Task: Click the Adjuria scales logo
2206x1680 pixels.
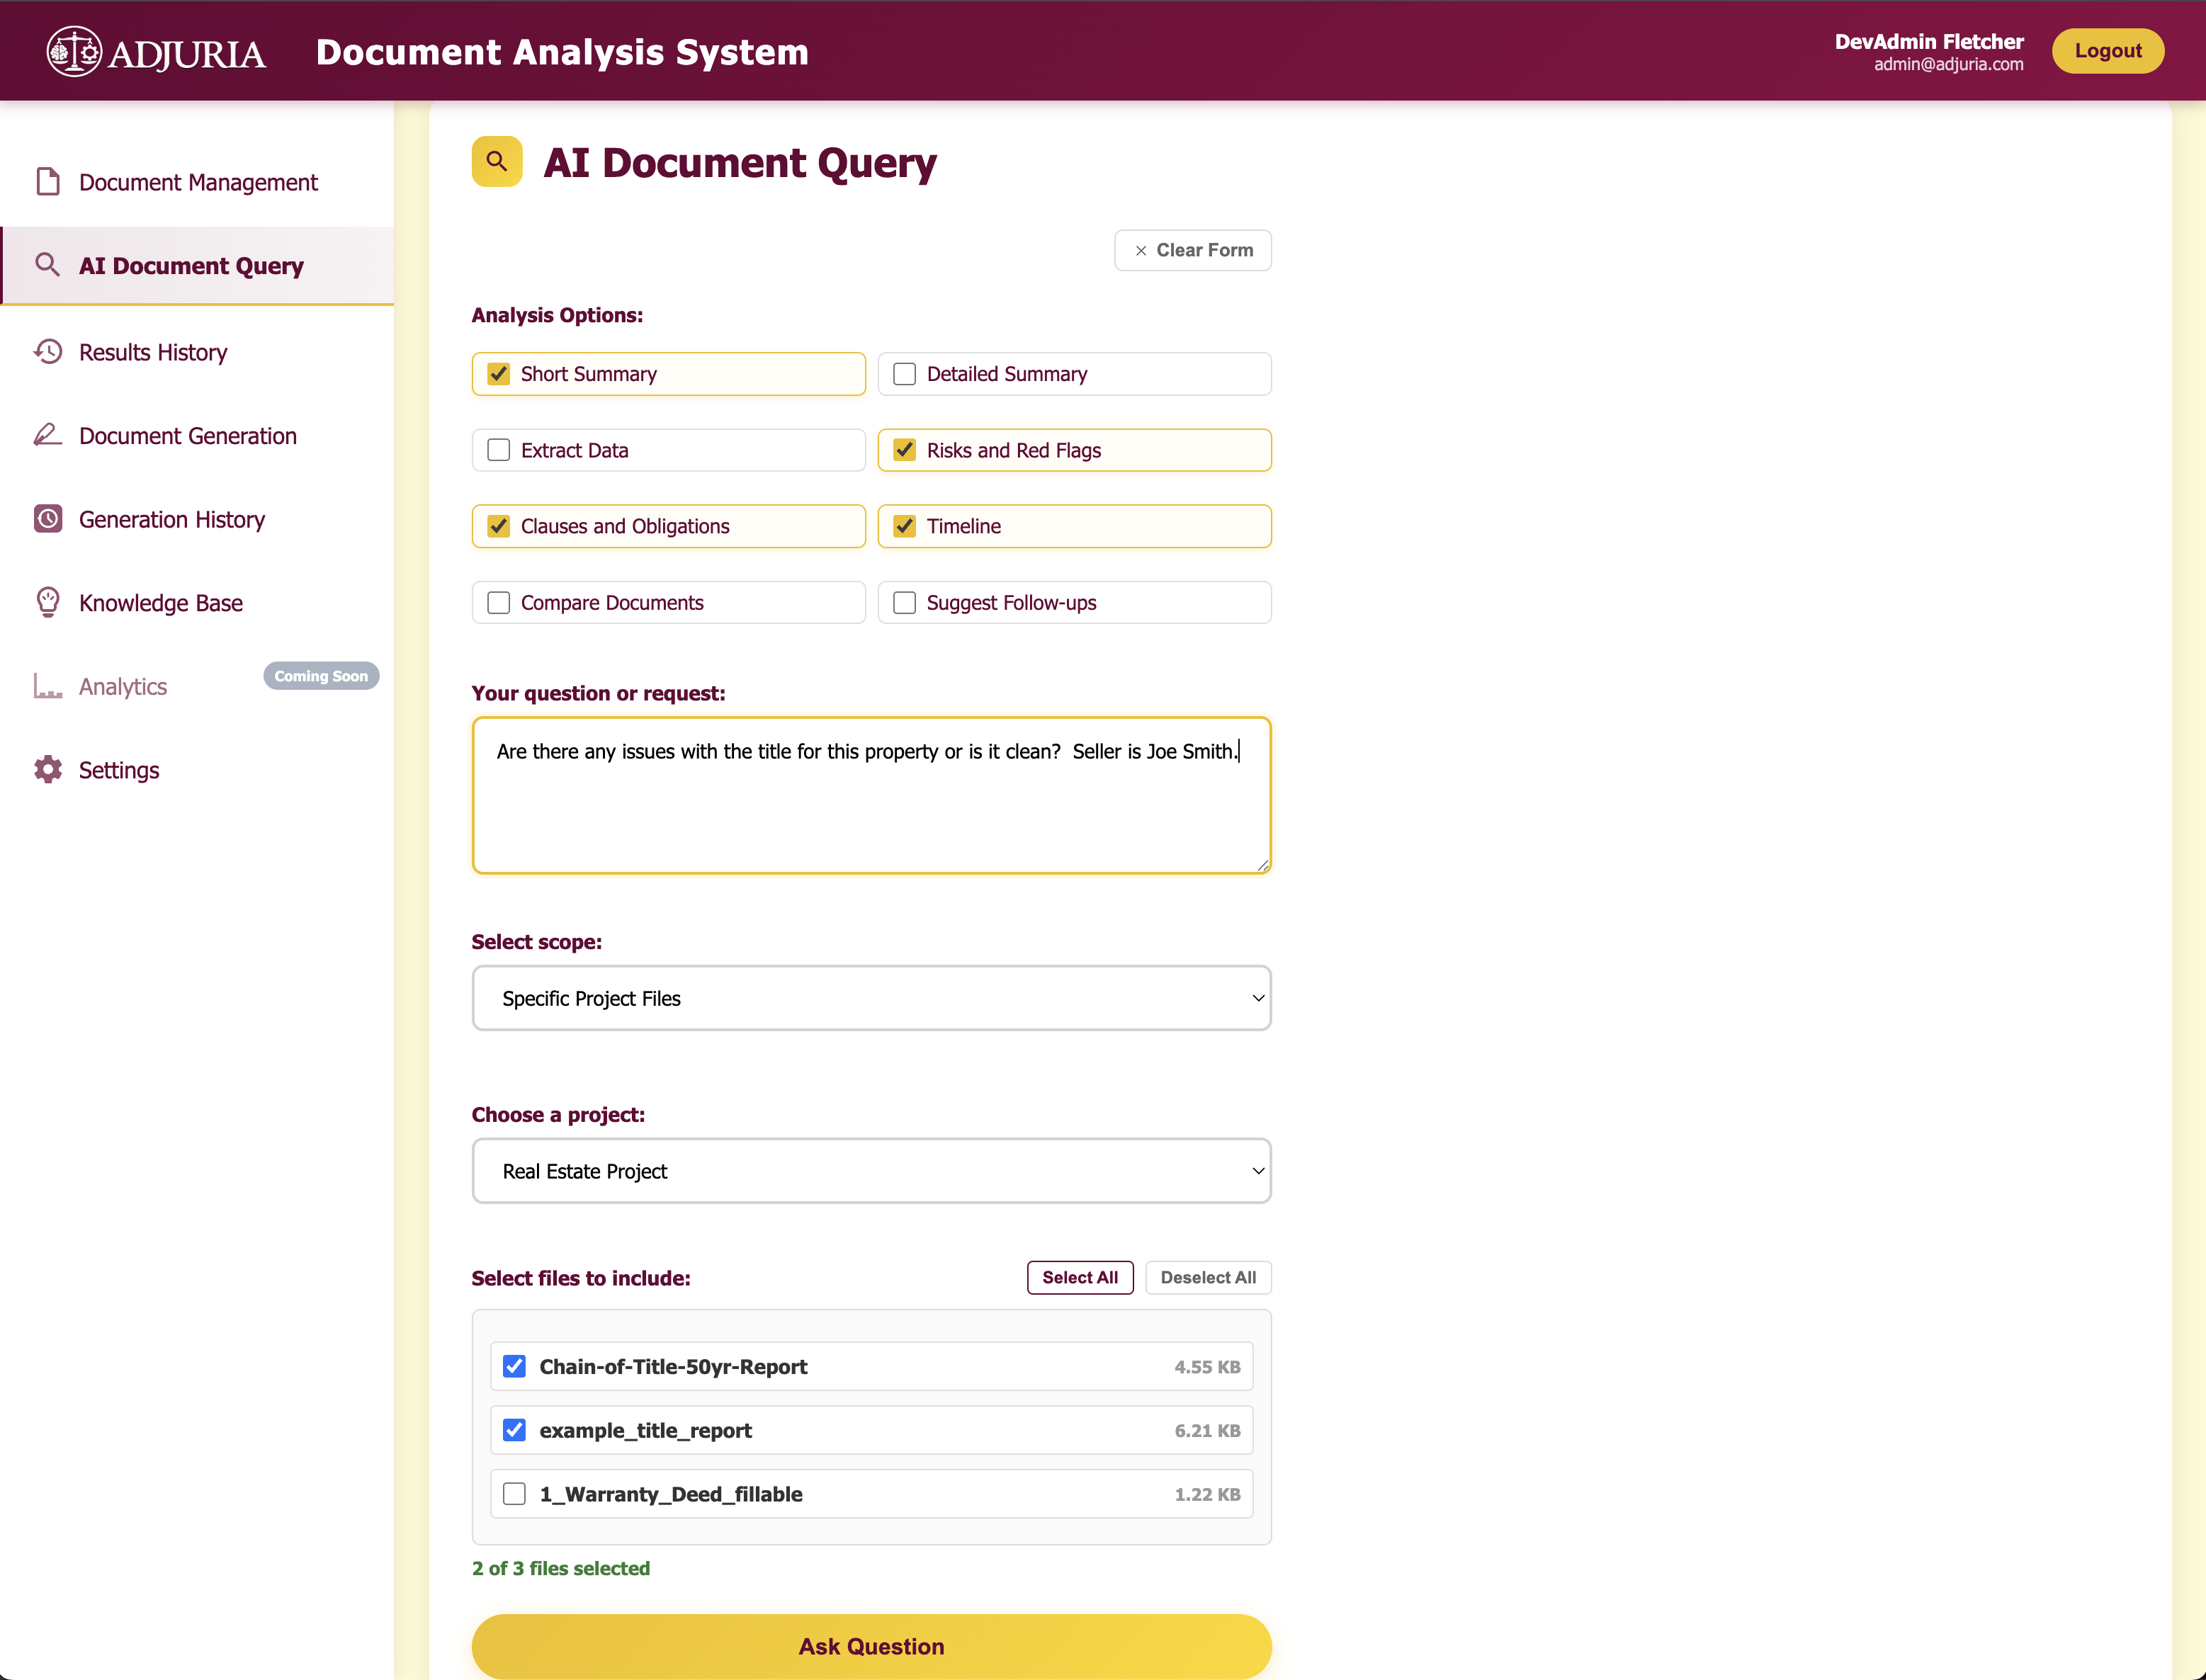Action: pyautogui.click(x=74, y=51)
